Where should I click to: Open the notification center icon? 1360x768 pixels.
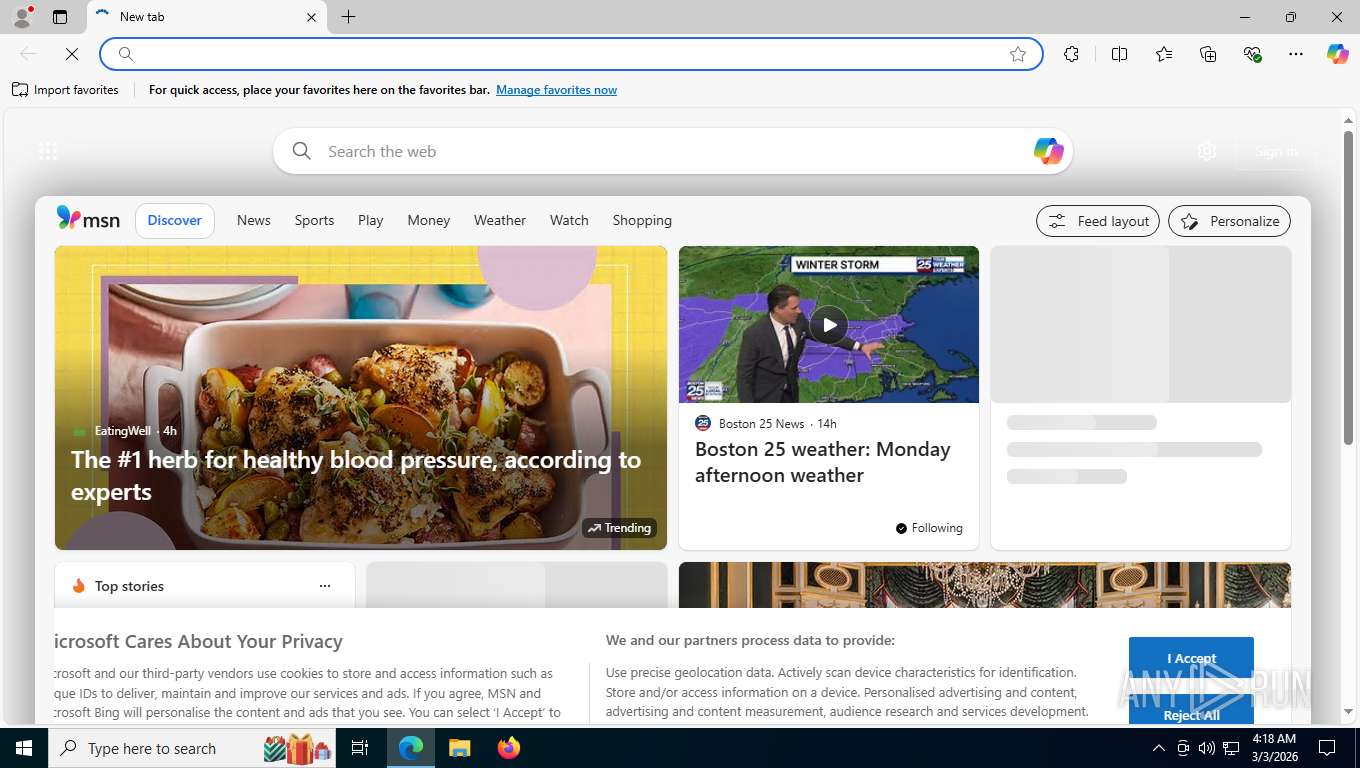[1327, 748]
